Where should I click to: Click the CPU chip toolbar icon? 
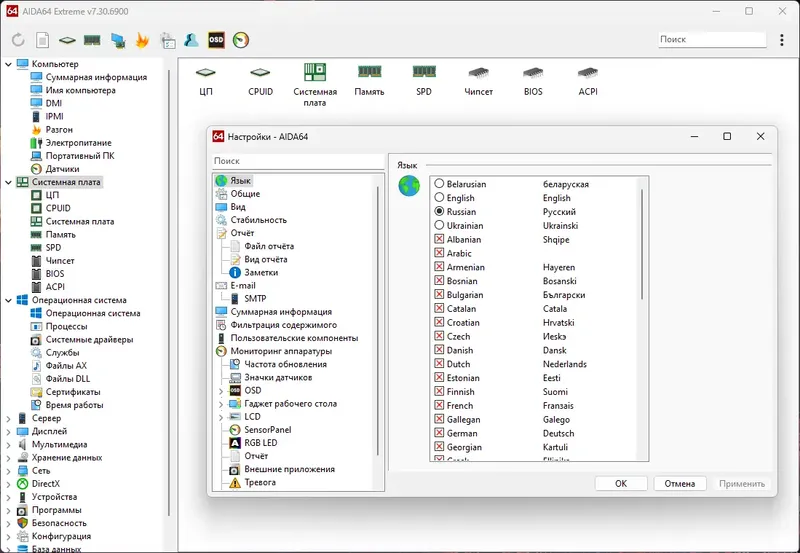coord(67,40)
